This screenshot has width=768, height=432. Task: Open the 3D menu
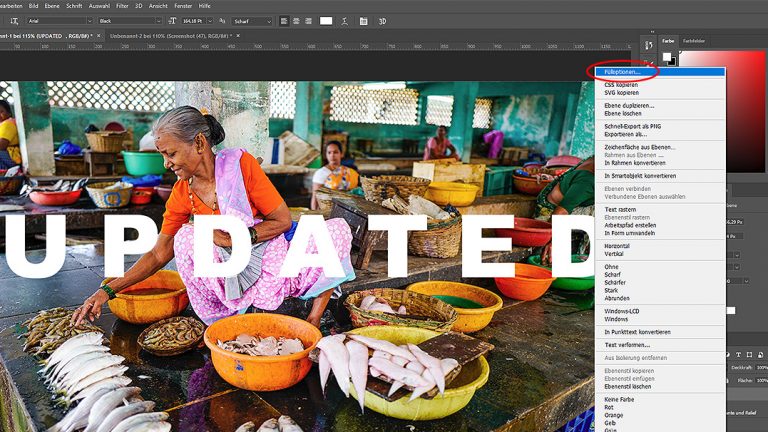tap(139, 6)
